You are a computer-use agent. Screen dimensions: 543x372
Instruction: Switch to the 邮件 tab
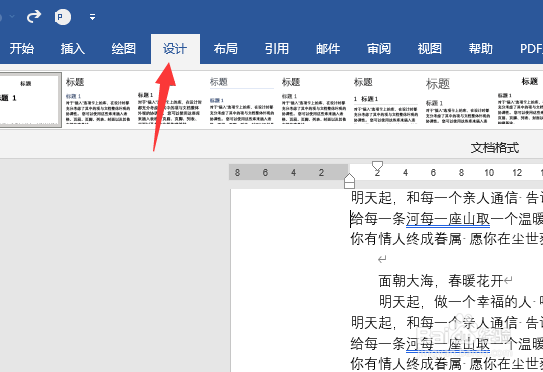pos(328,49)
